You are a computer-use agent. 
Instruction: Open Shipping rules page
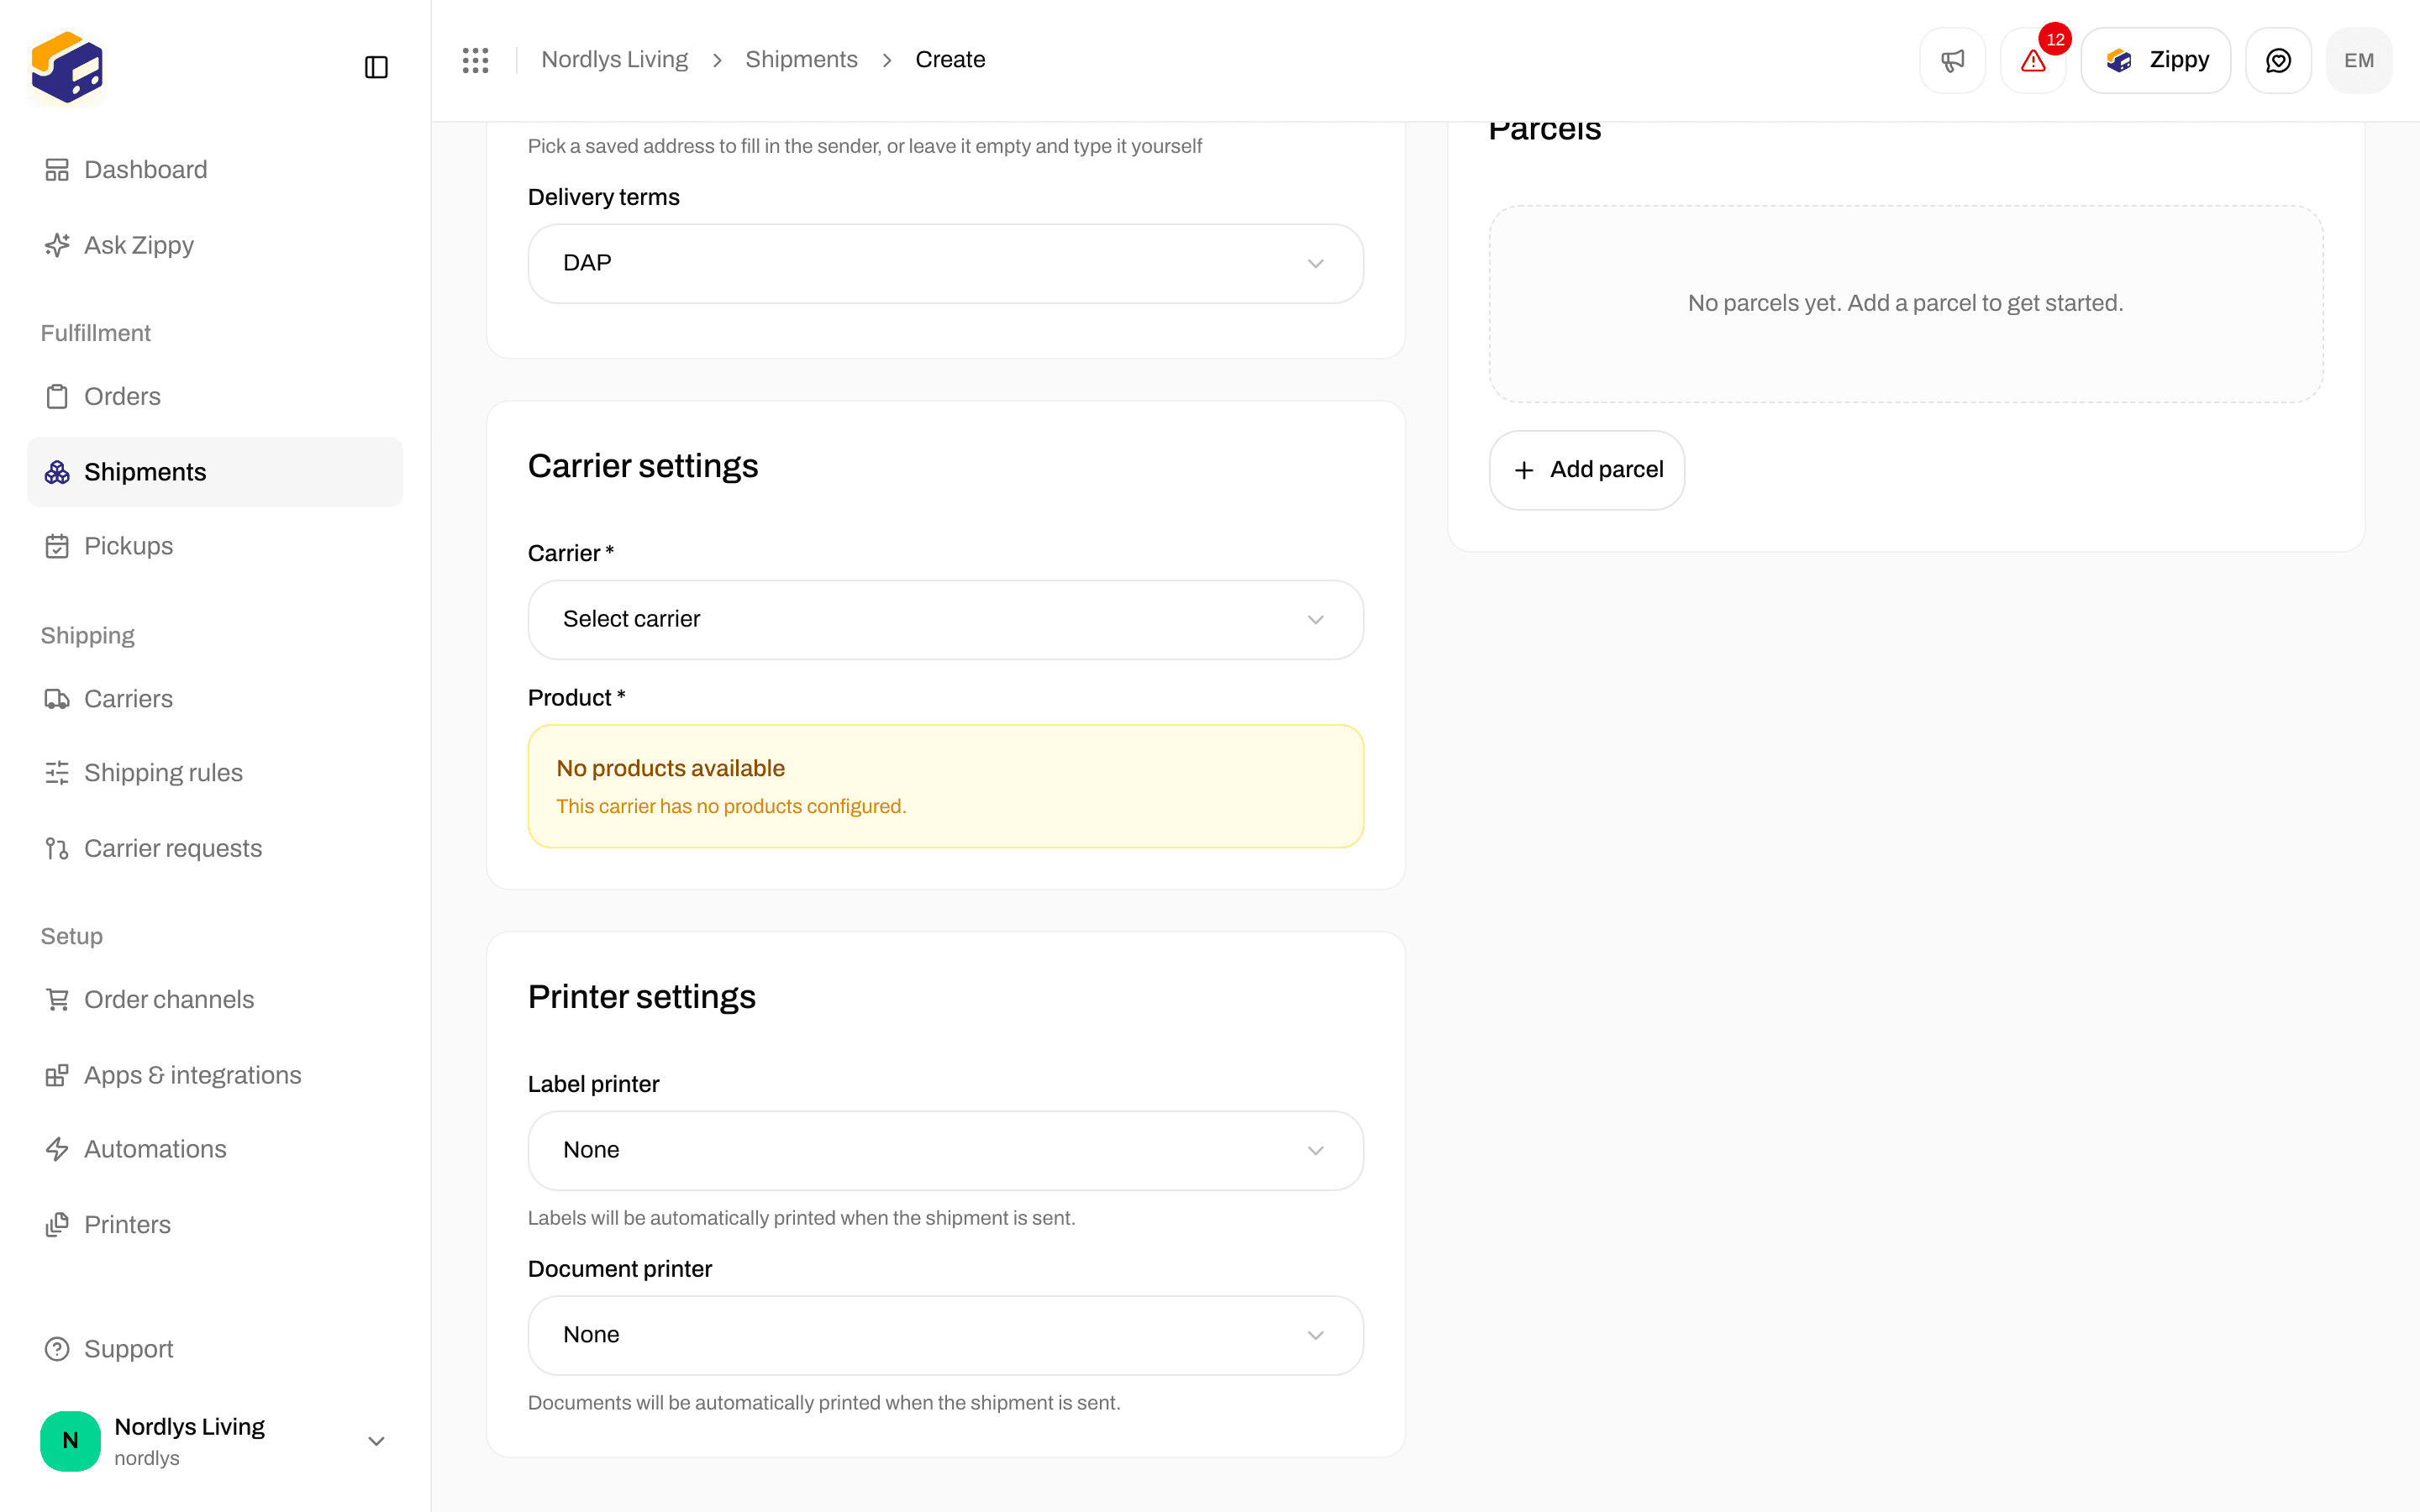[215, 773]
